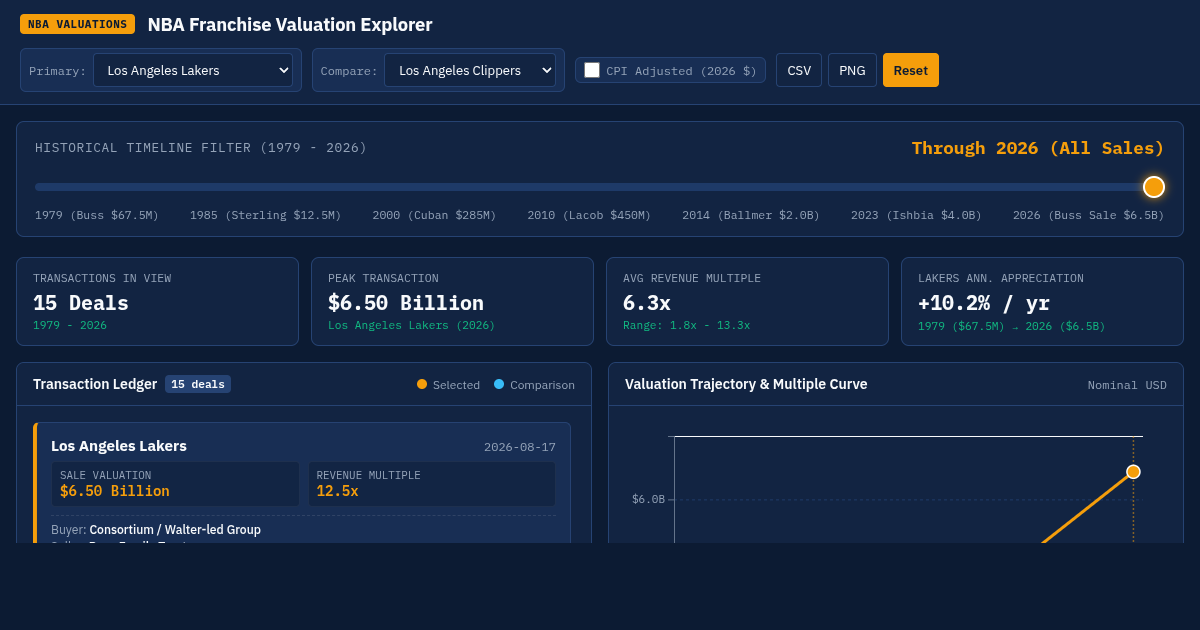Click the Avg Revenue Multiple card
The width and height of the screenshot is (1200, 630).
[747, 301]
